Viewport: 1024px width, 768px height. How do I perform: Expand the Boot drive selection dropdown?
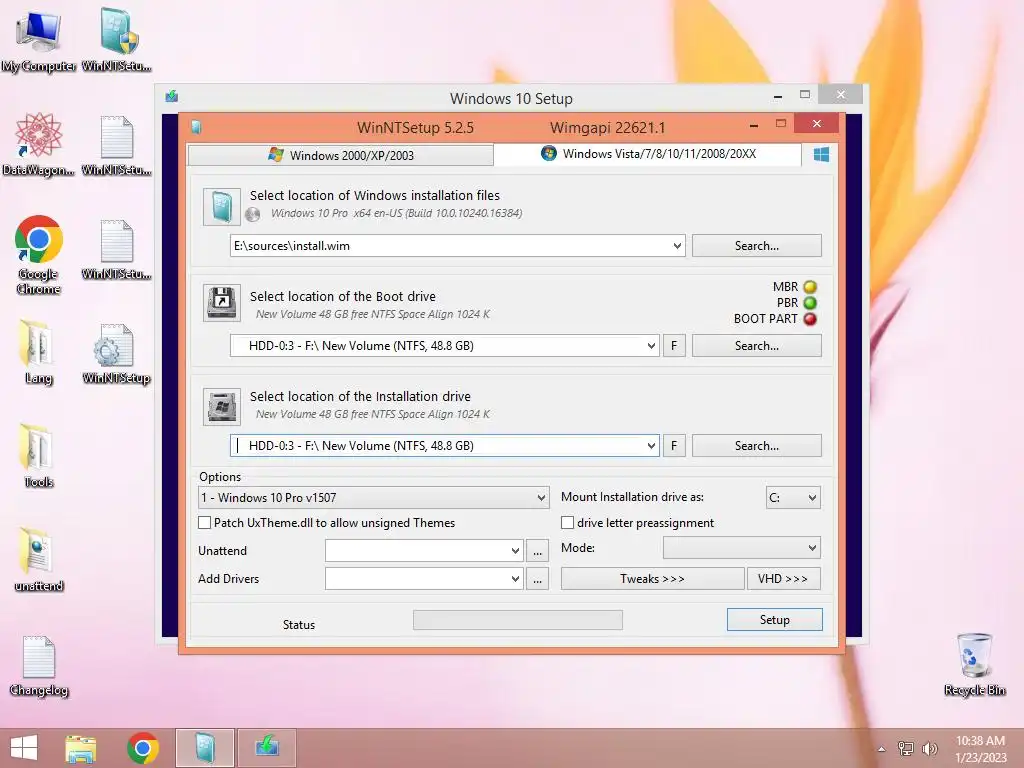[651, 346]
